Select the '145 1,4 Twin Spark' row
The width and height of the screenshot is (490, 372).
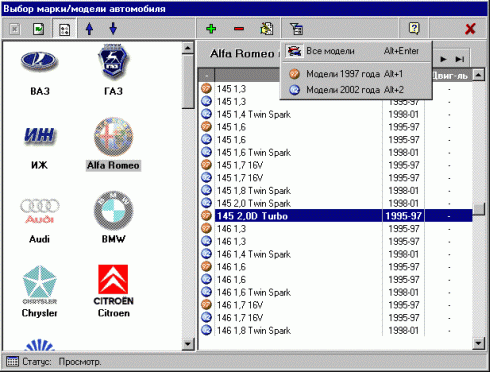pos(336,114)
